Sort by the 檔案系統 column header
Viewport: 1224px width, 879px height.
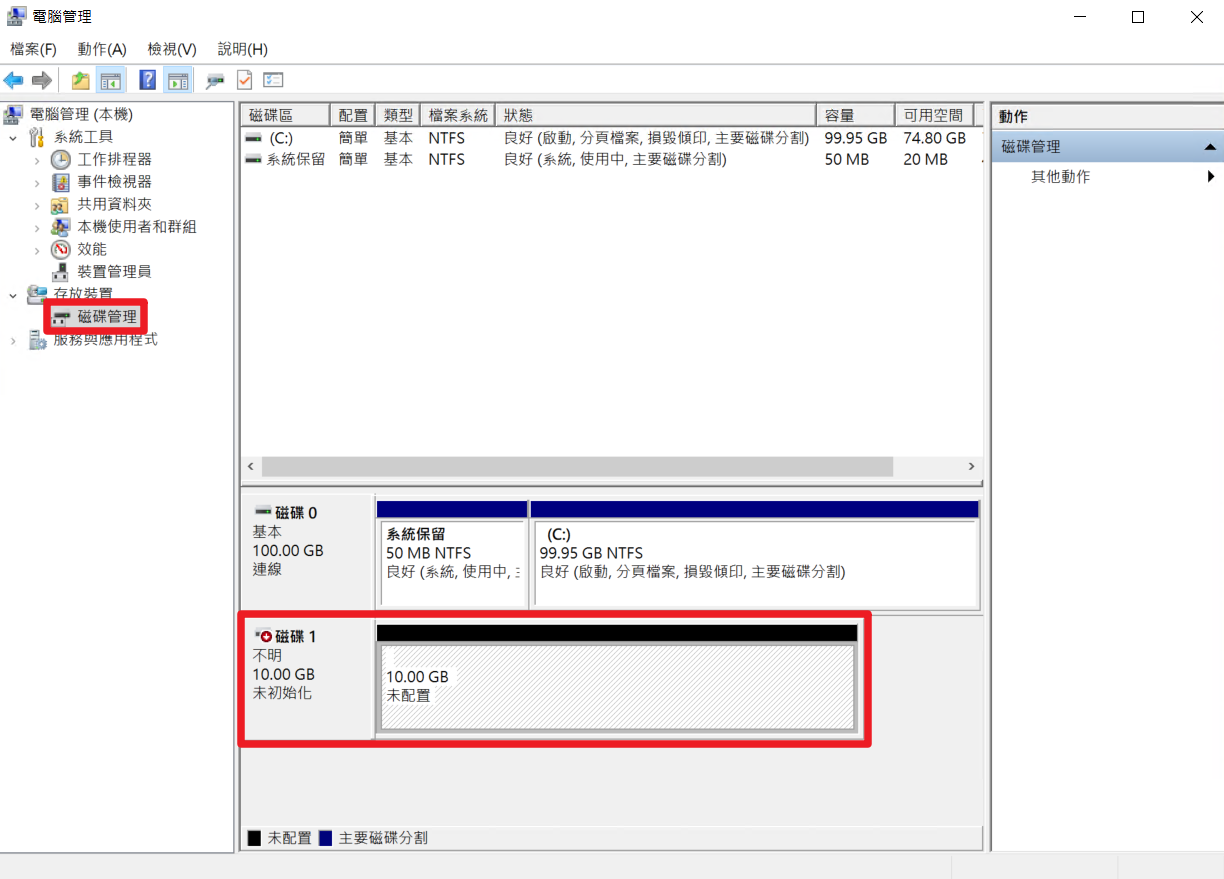click(460, 116)
